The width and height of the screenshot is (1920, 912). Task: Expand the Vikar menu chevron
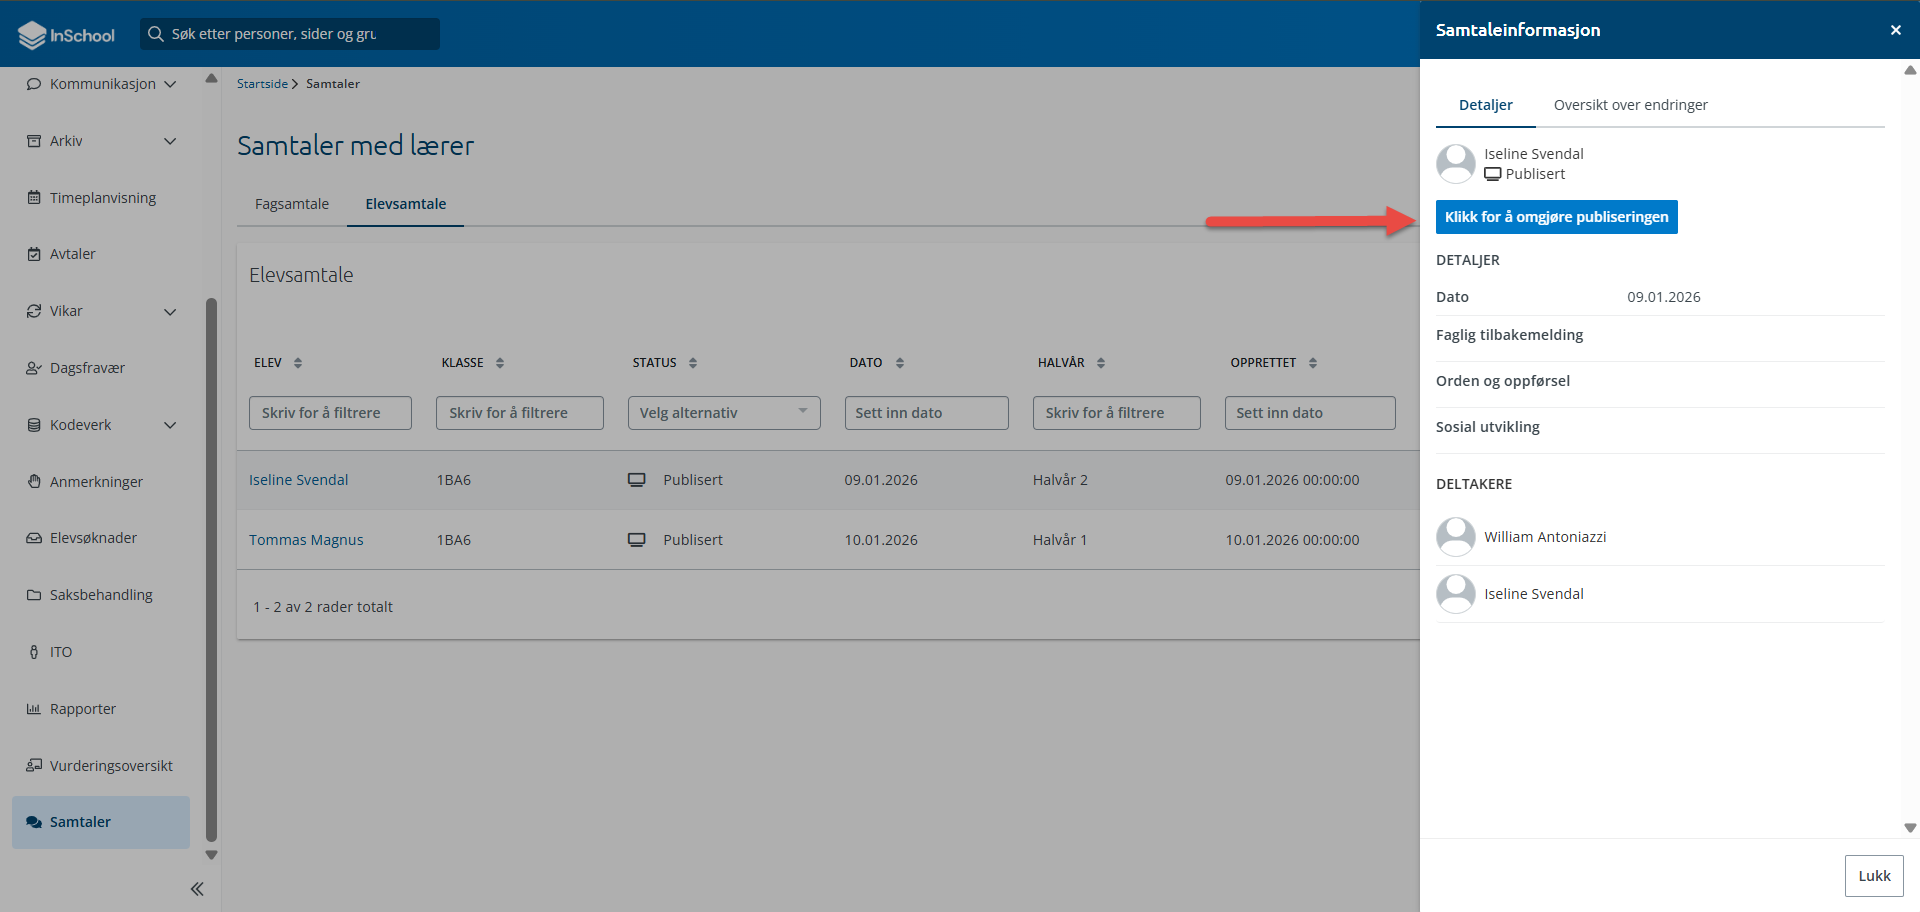170,311
